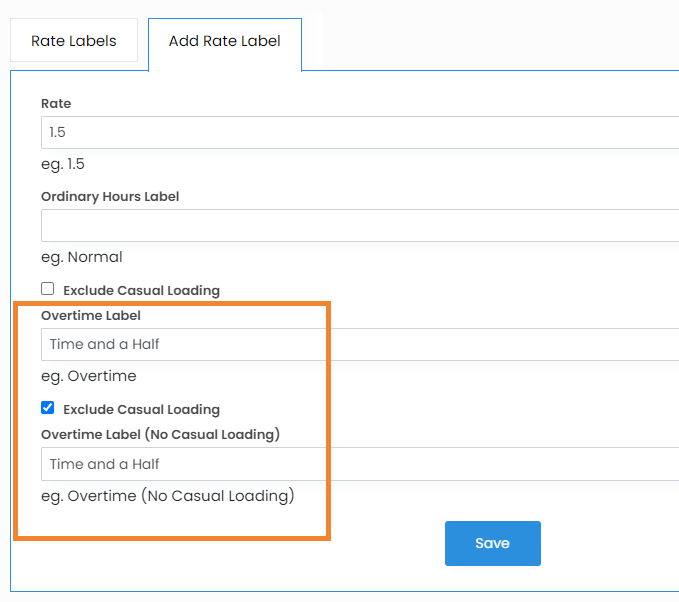Click the "eg. Overtime" hint under Overtime Label
The image size is (679, 602).
[88, 376]
